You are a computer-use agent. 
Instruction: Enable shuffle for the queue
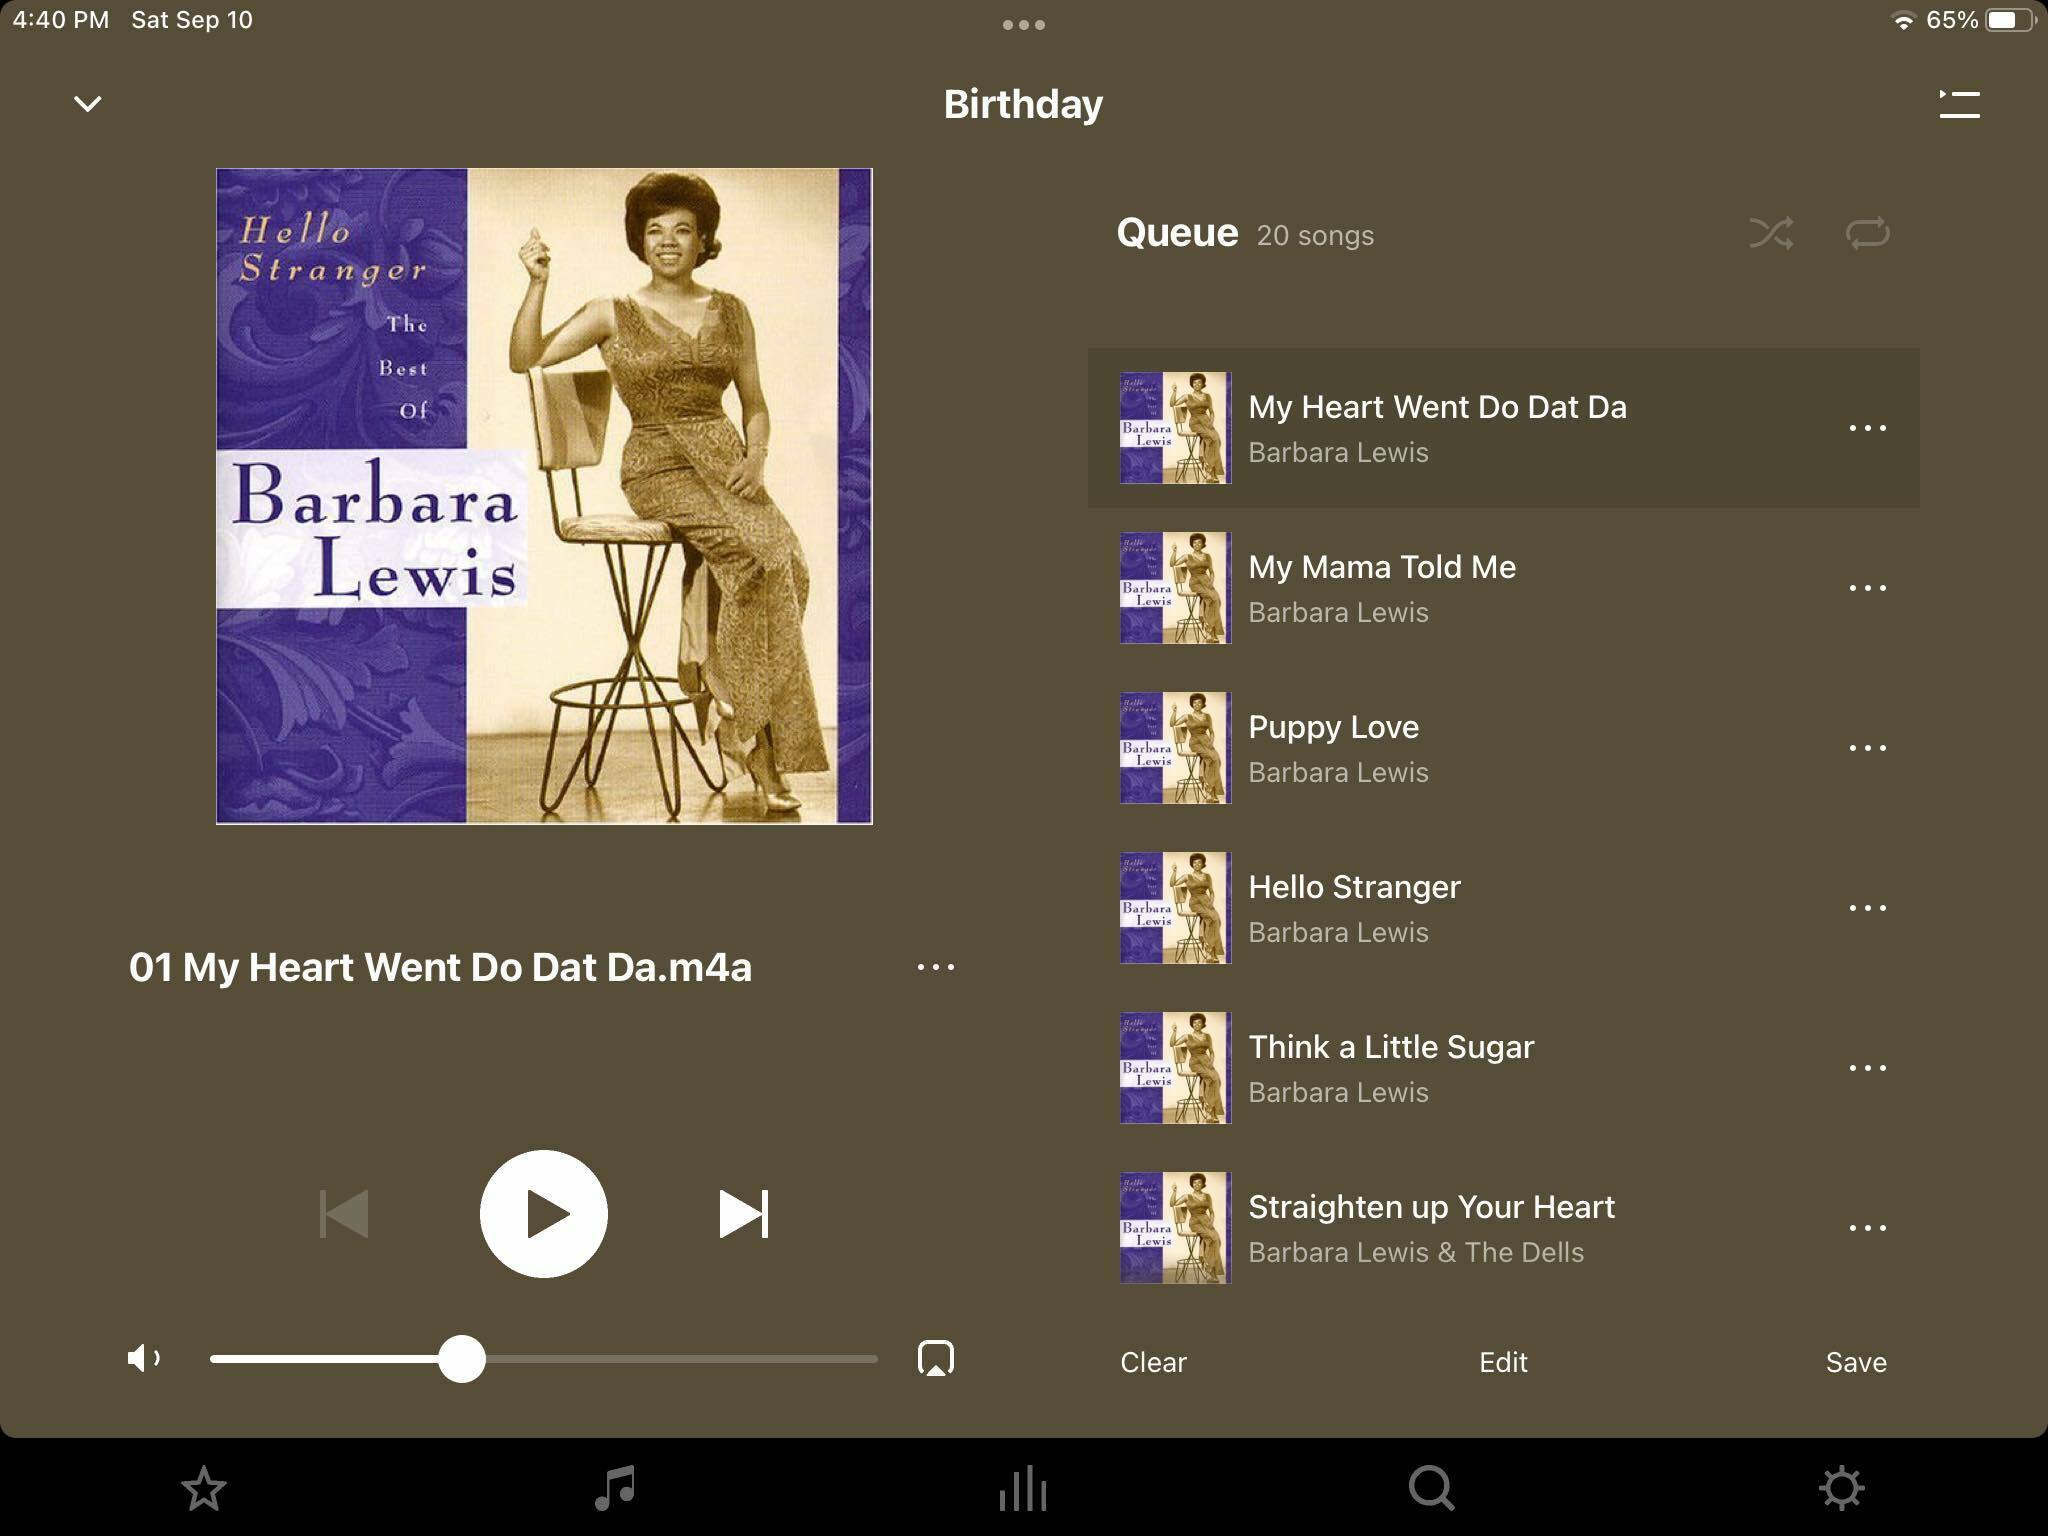point(1771,233)
